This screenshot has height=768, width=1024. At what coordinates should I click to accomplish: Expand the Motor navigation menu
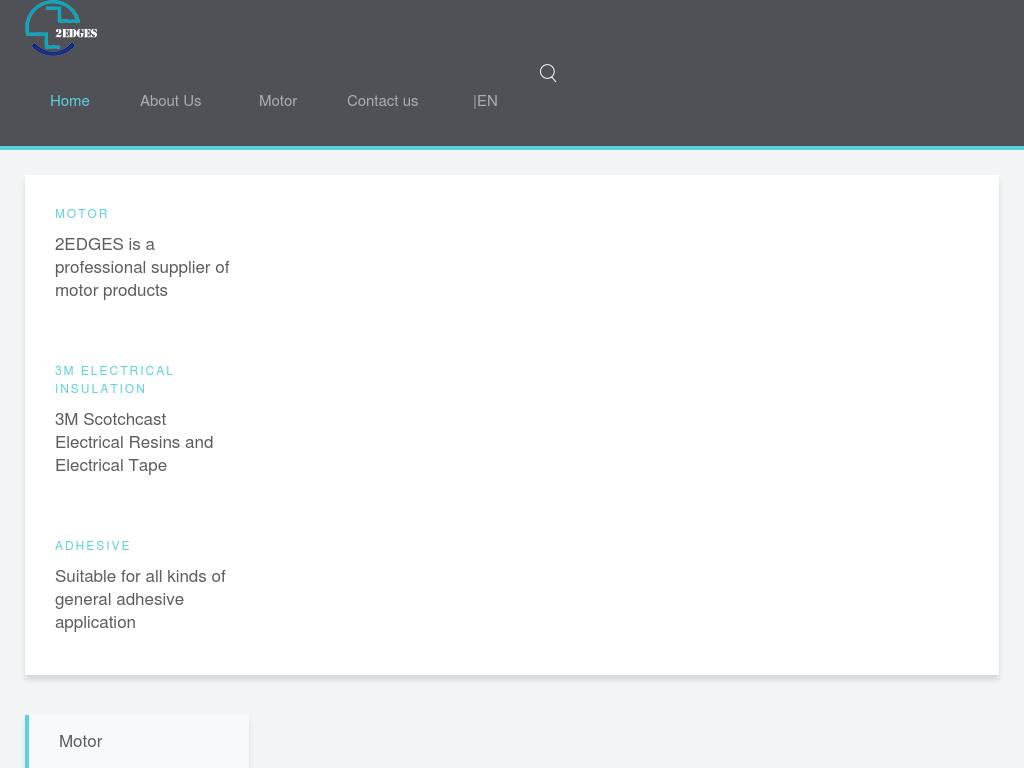(x=277, y=101)
